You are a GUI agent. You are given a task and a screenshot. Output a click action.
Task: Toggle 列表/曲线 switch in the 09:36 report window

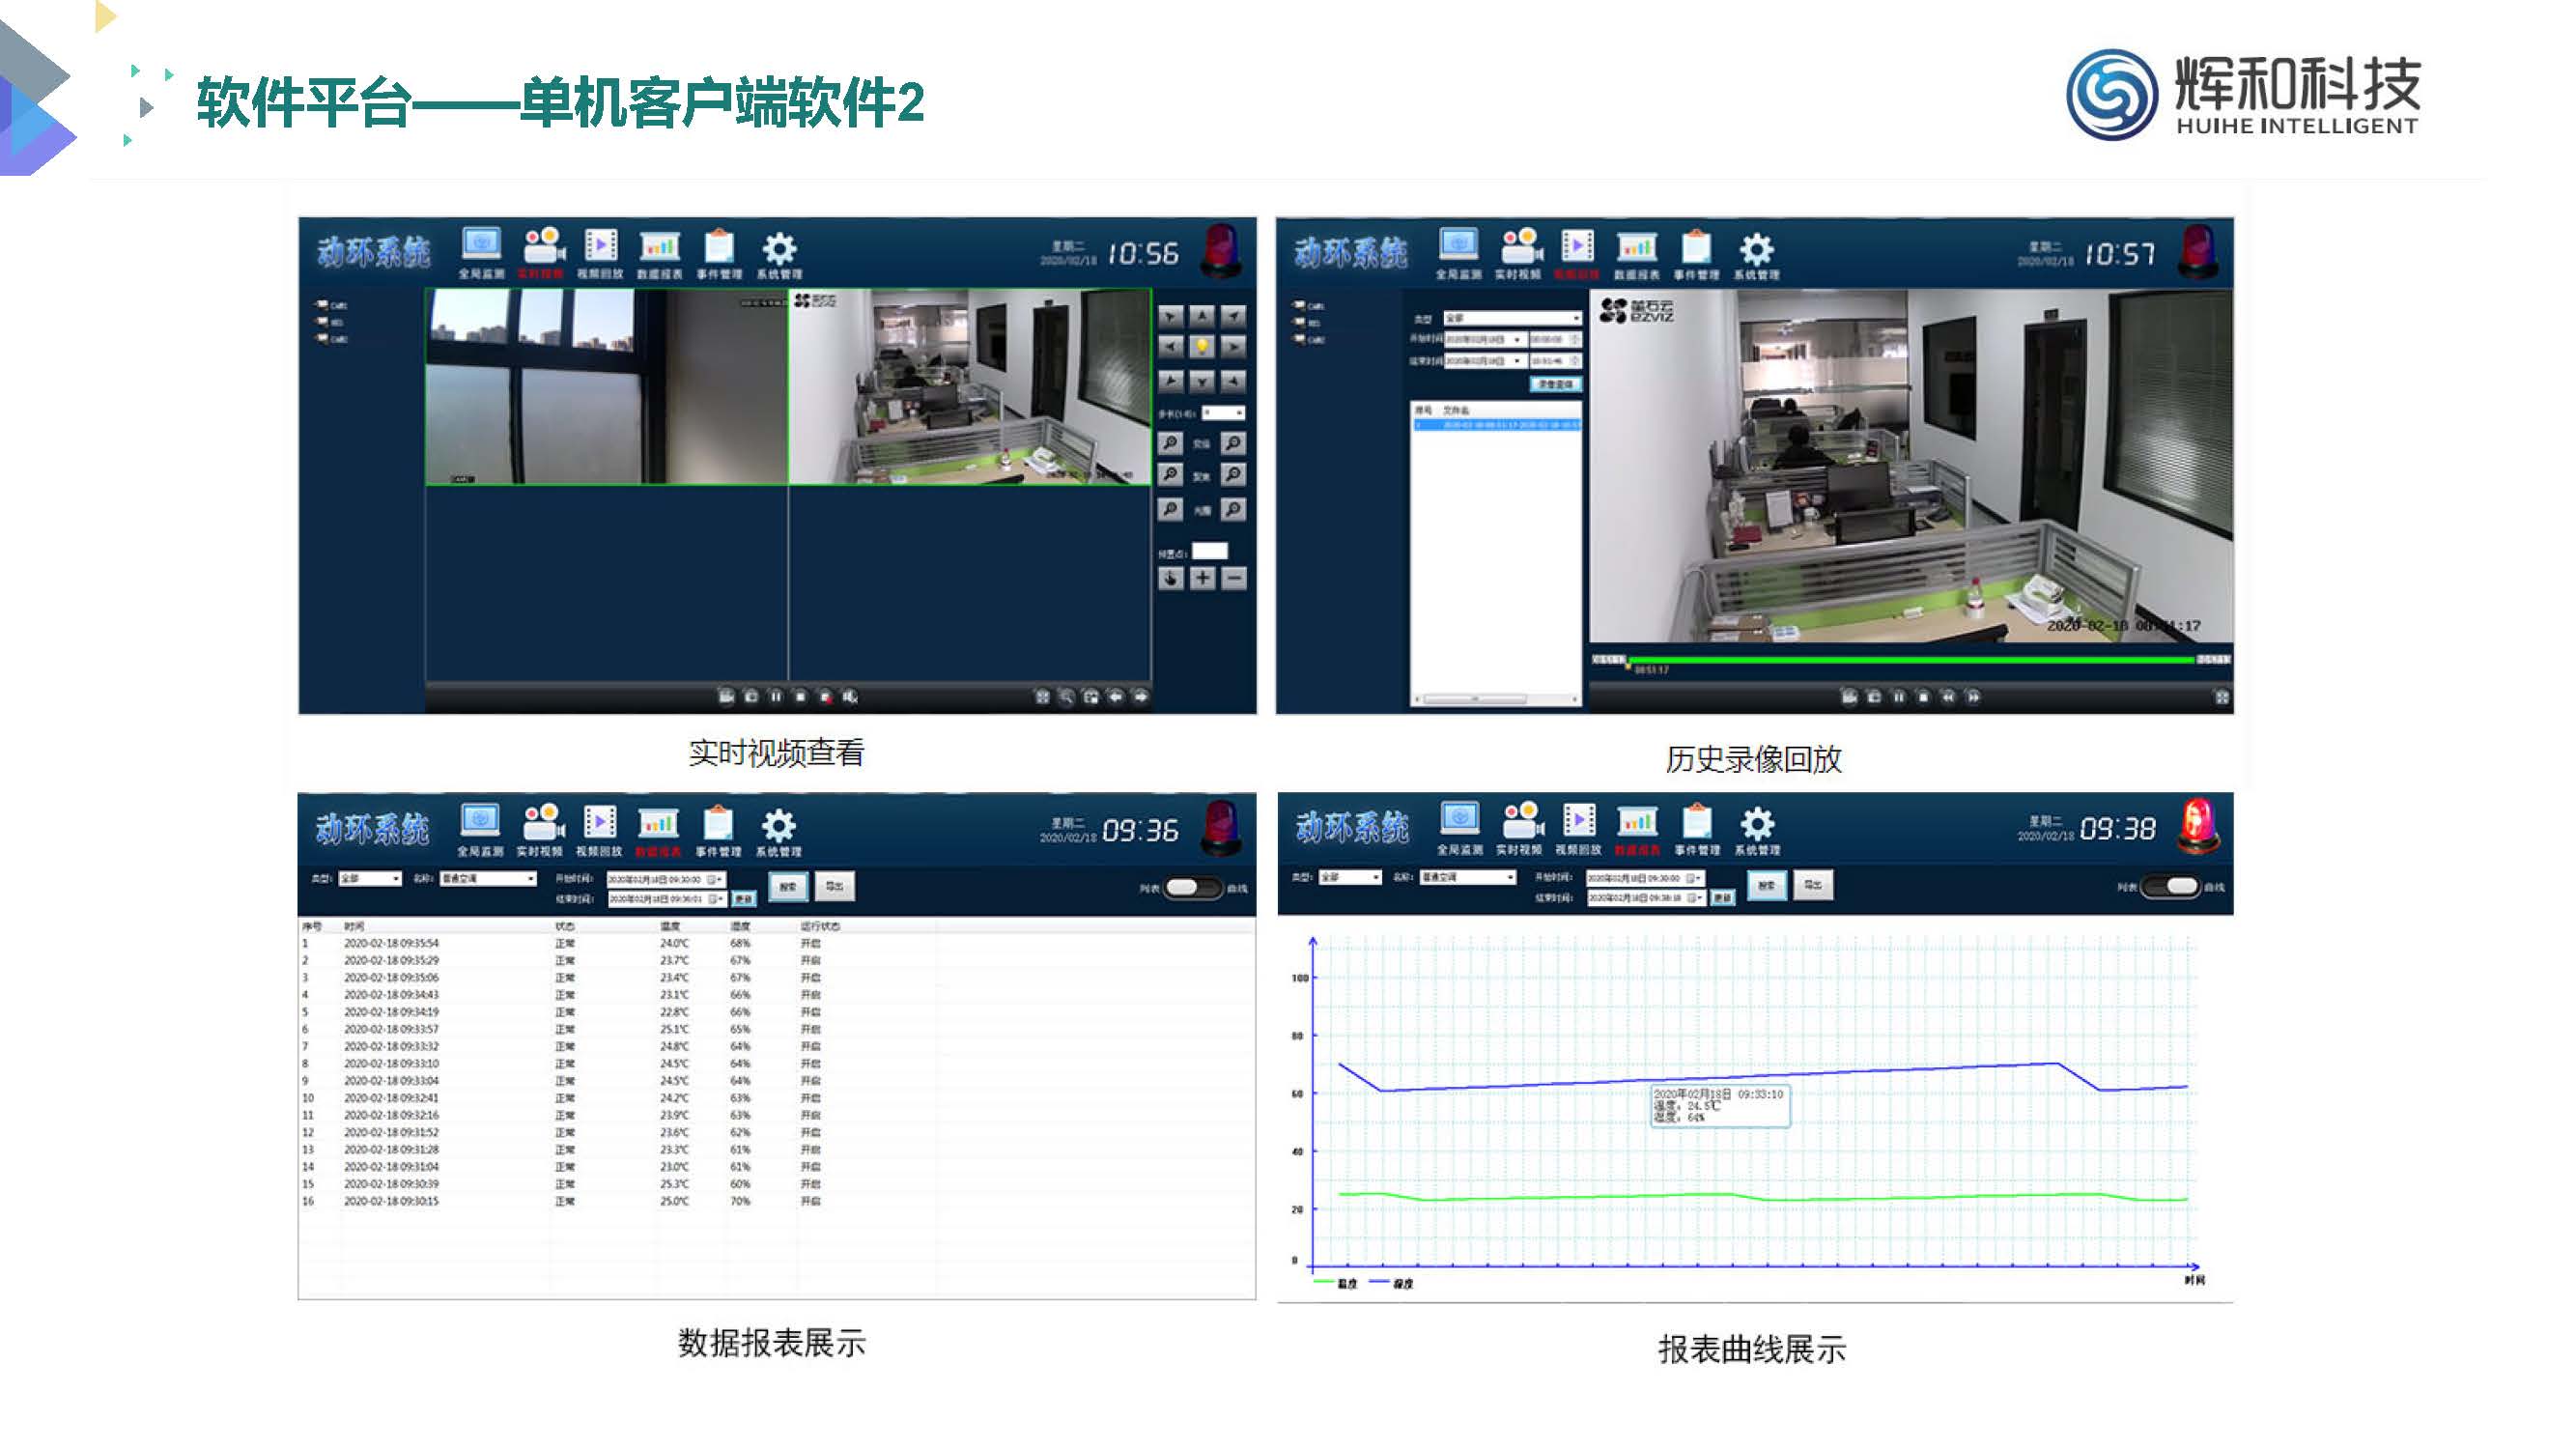point(1194,888)
